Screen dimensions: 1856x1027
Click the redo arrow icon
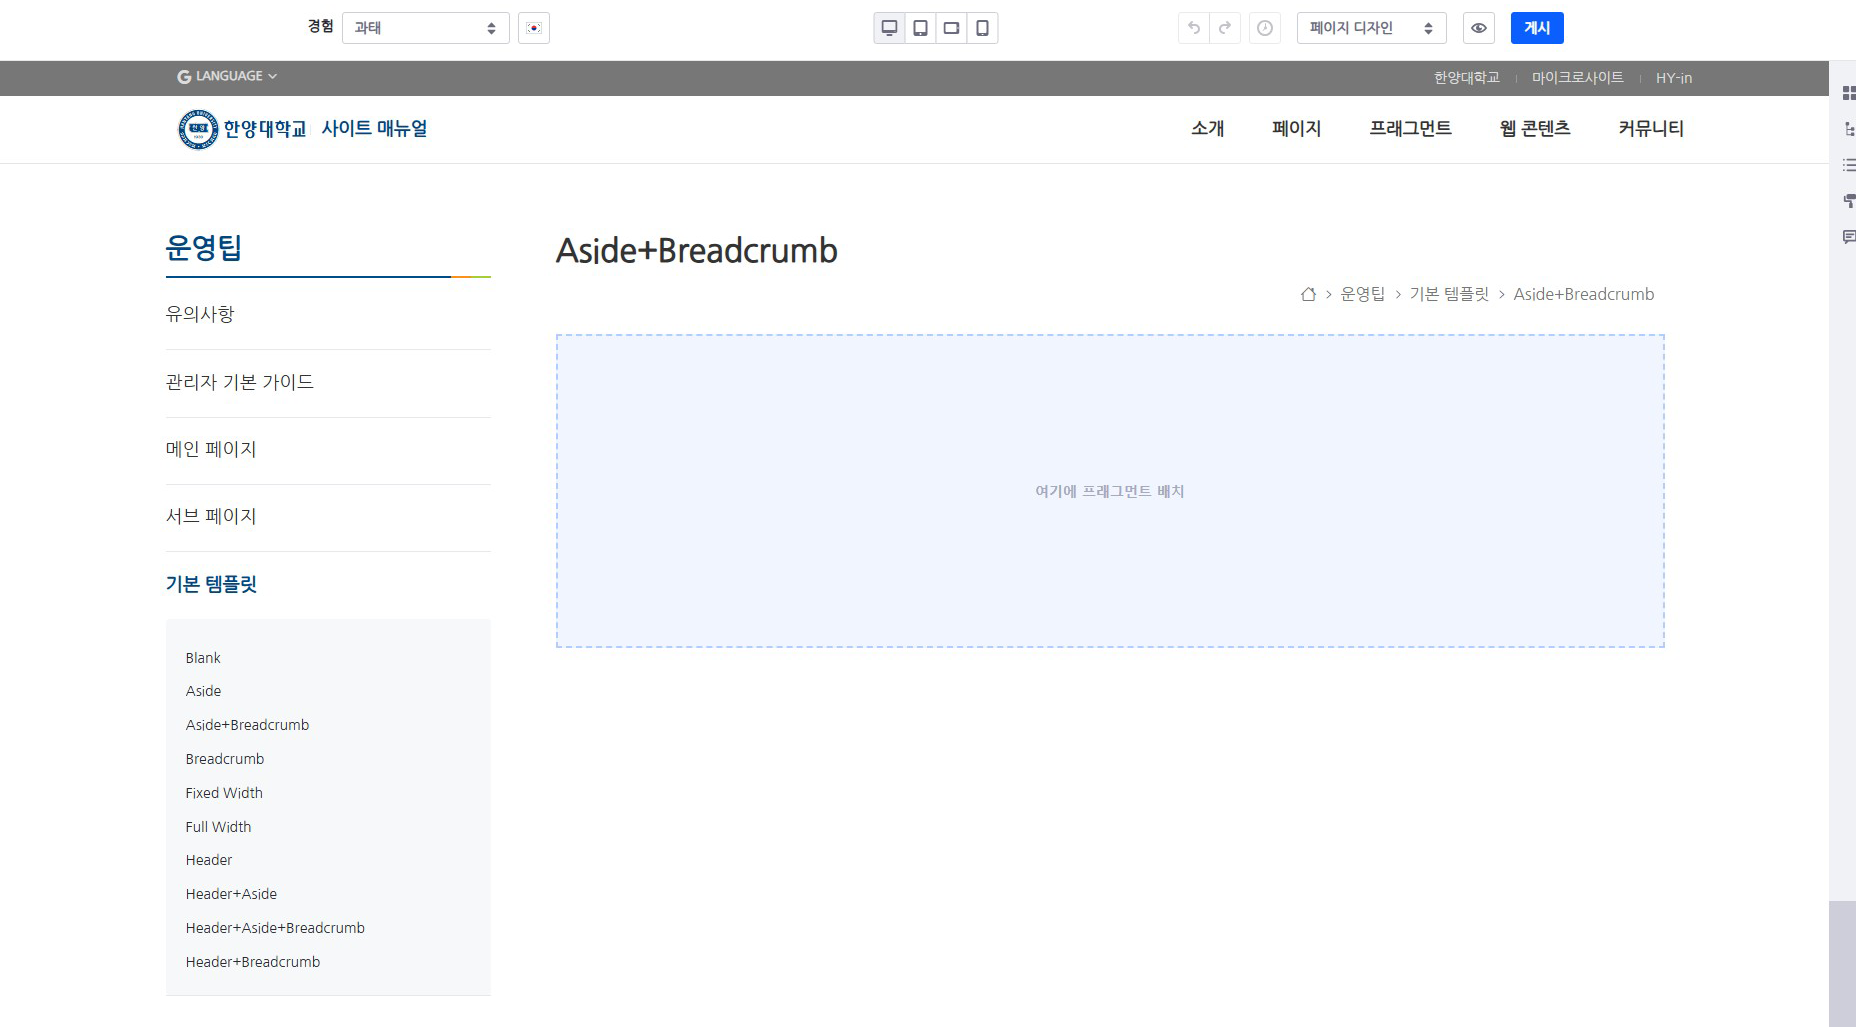(x=1225, y=28)
